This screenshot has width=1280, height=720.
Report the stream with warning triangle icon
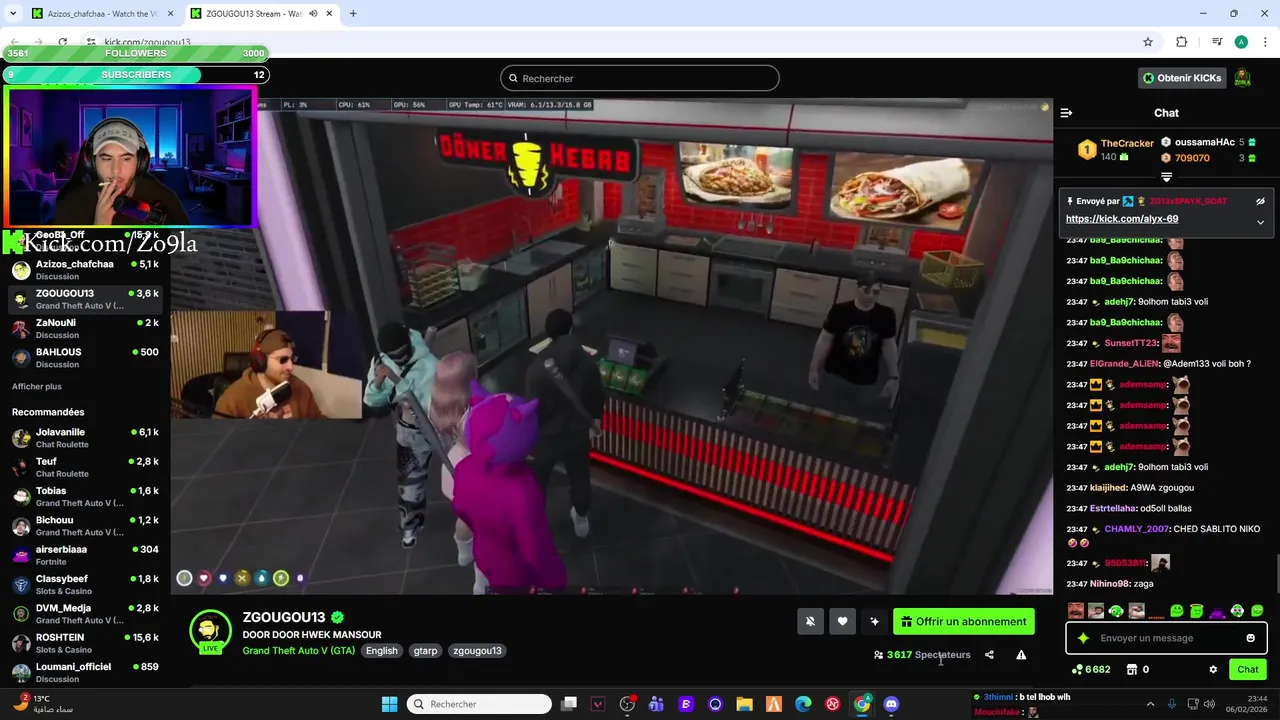pyautogui.click(x=1021, y=655)
